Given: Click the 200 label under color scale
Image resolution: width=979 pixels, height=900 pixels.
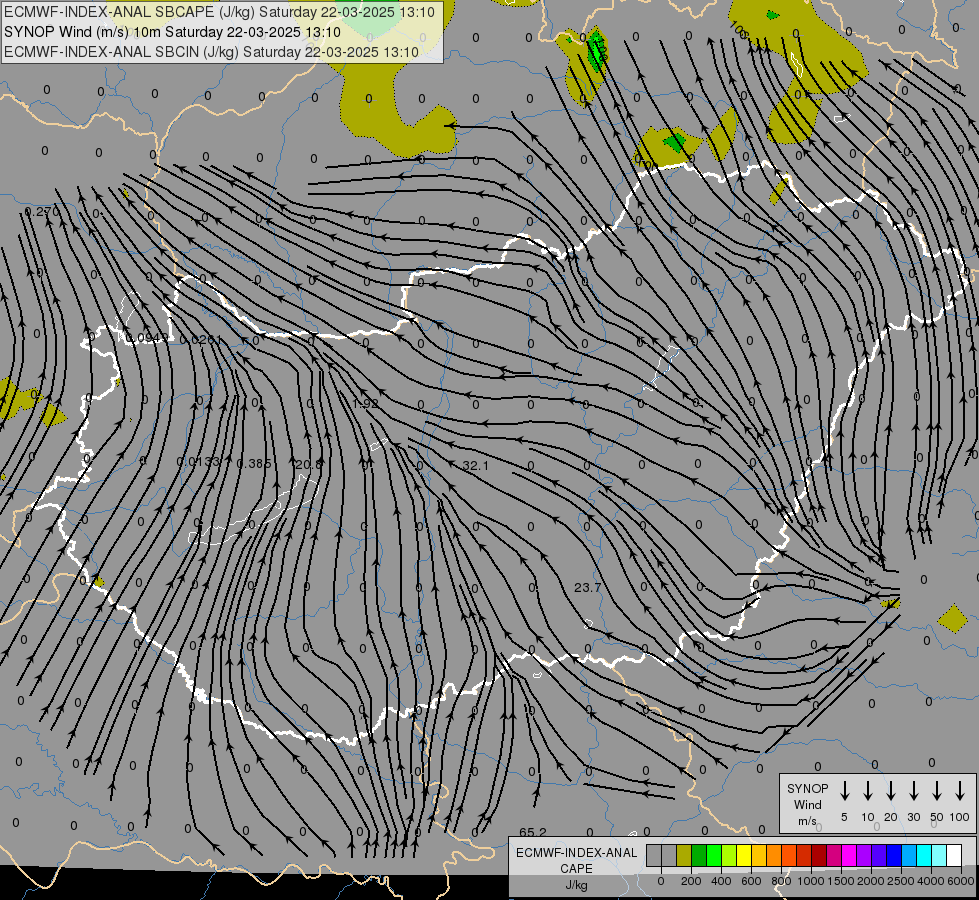Looking at the screenshot, I should click(691, 881).
